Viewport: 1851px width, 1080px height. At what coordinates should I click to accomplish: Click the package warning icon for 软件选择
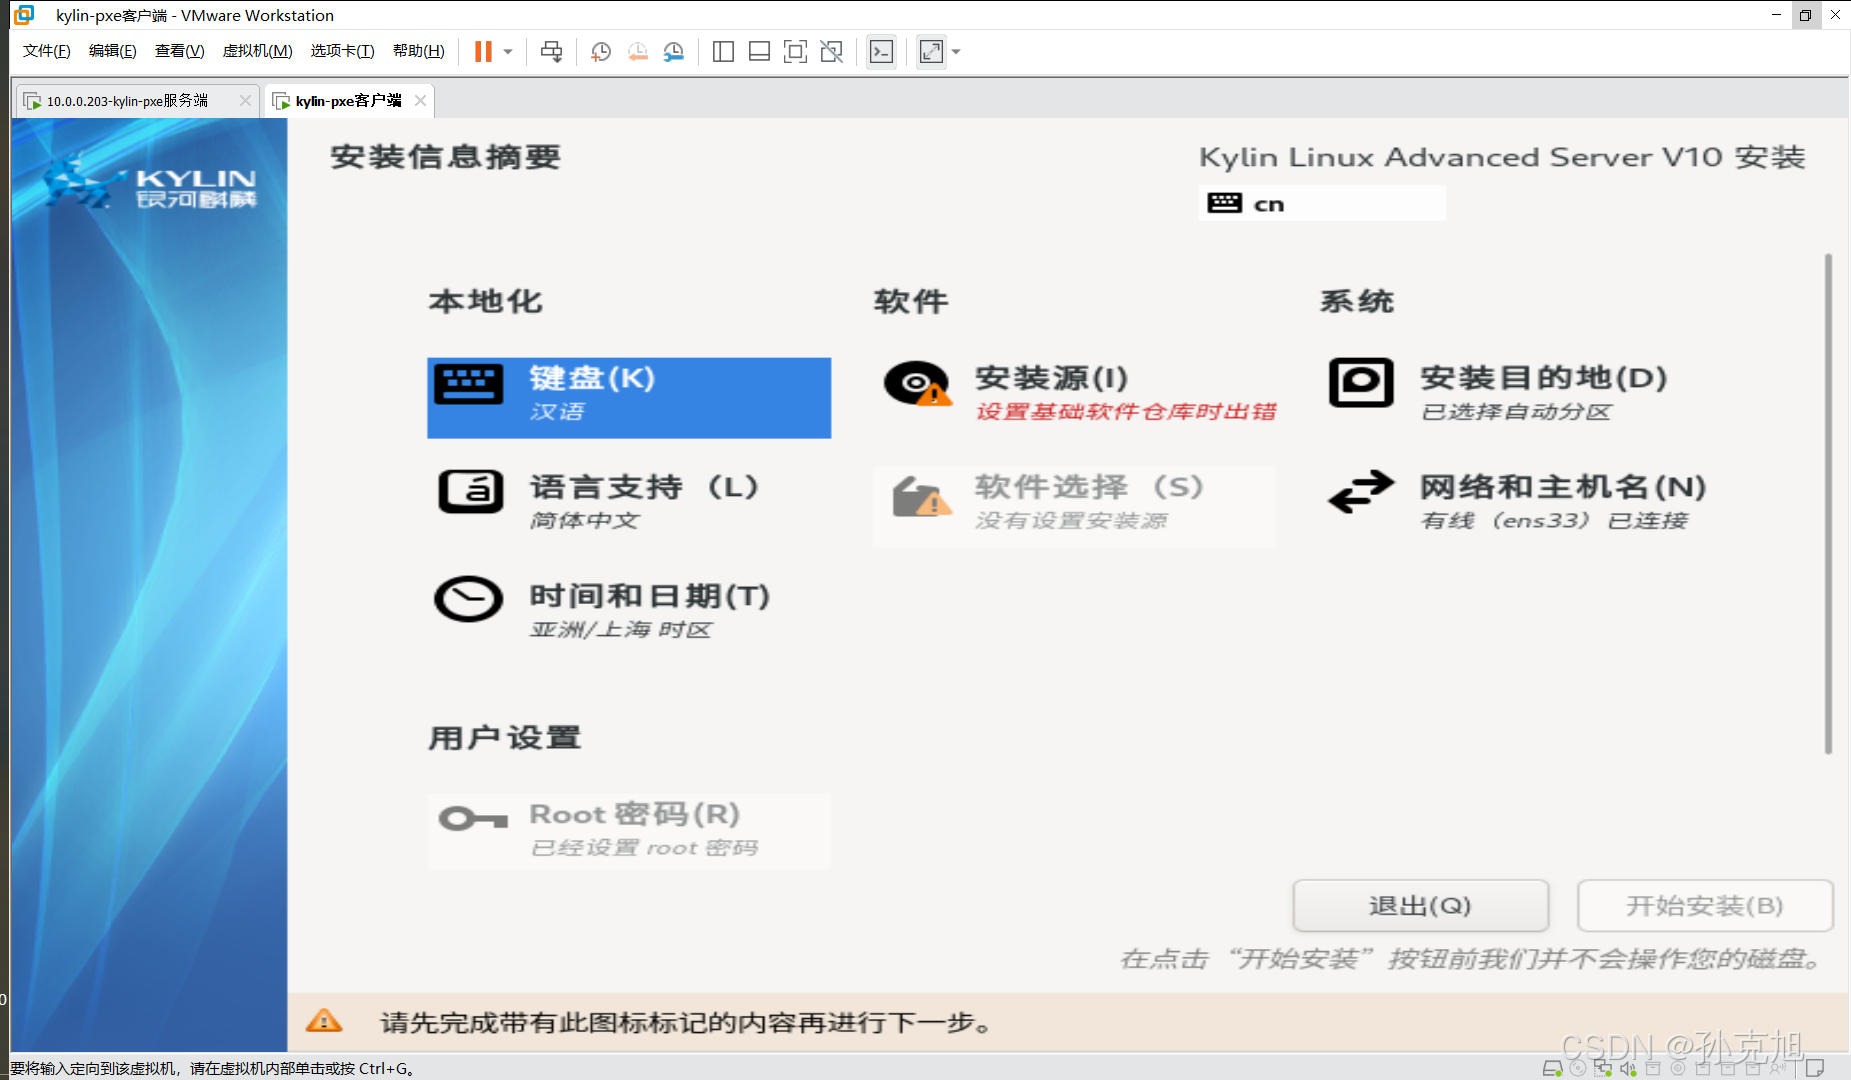(x=921, y=496)
